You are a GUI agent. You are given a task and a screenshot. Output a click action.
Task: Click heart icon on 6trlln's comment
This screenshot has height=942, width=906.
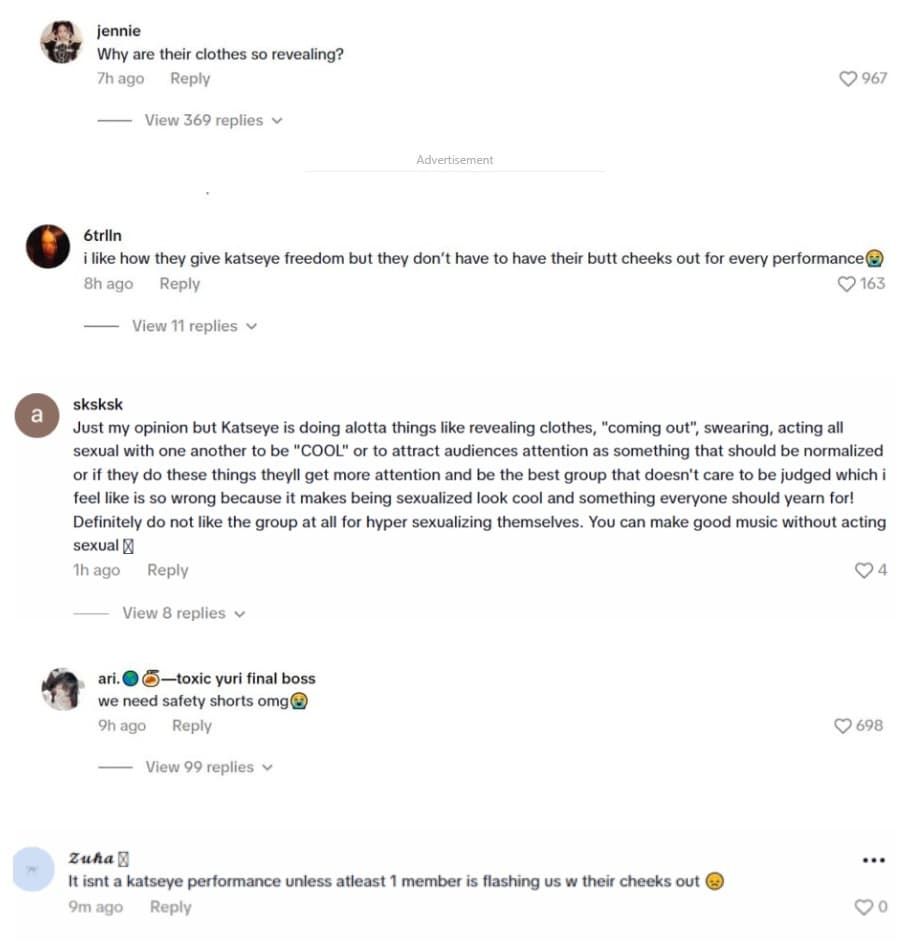point(847,284)
